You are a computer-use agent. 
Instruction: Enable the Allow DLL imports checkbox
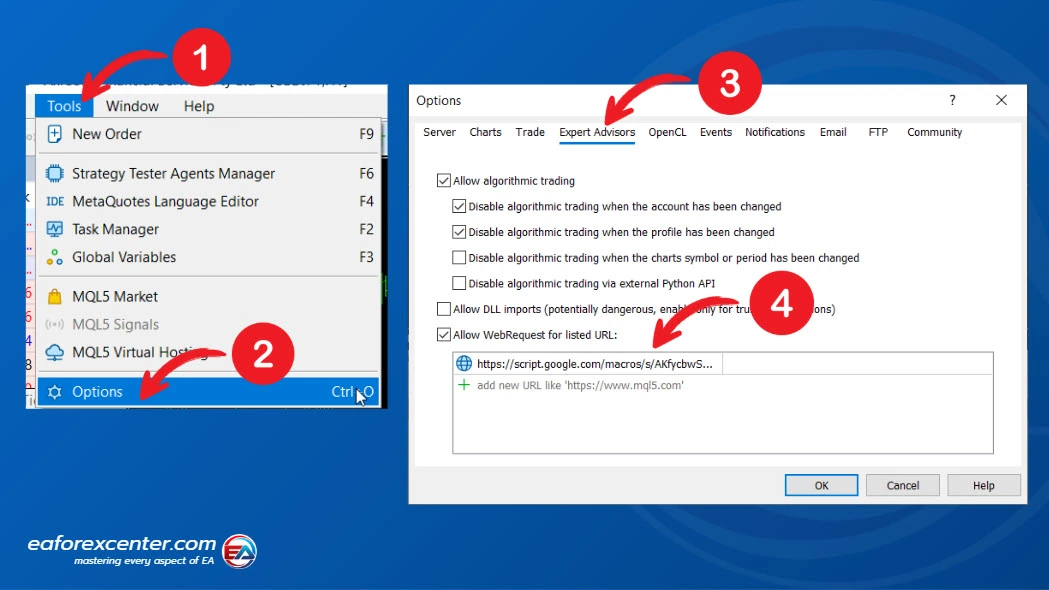pos(444,309)
